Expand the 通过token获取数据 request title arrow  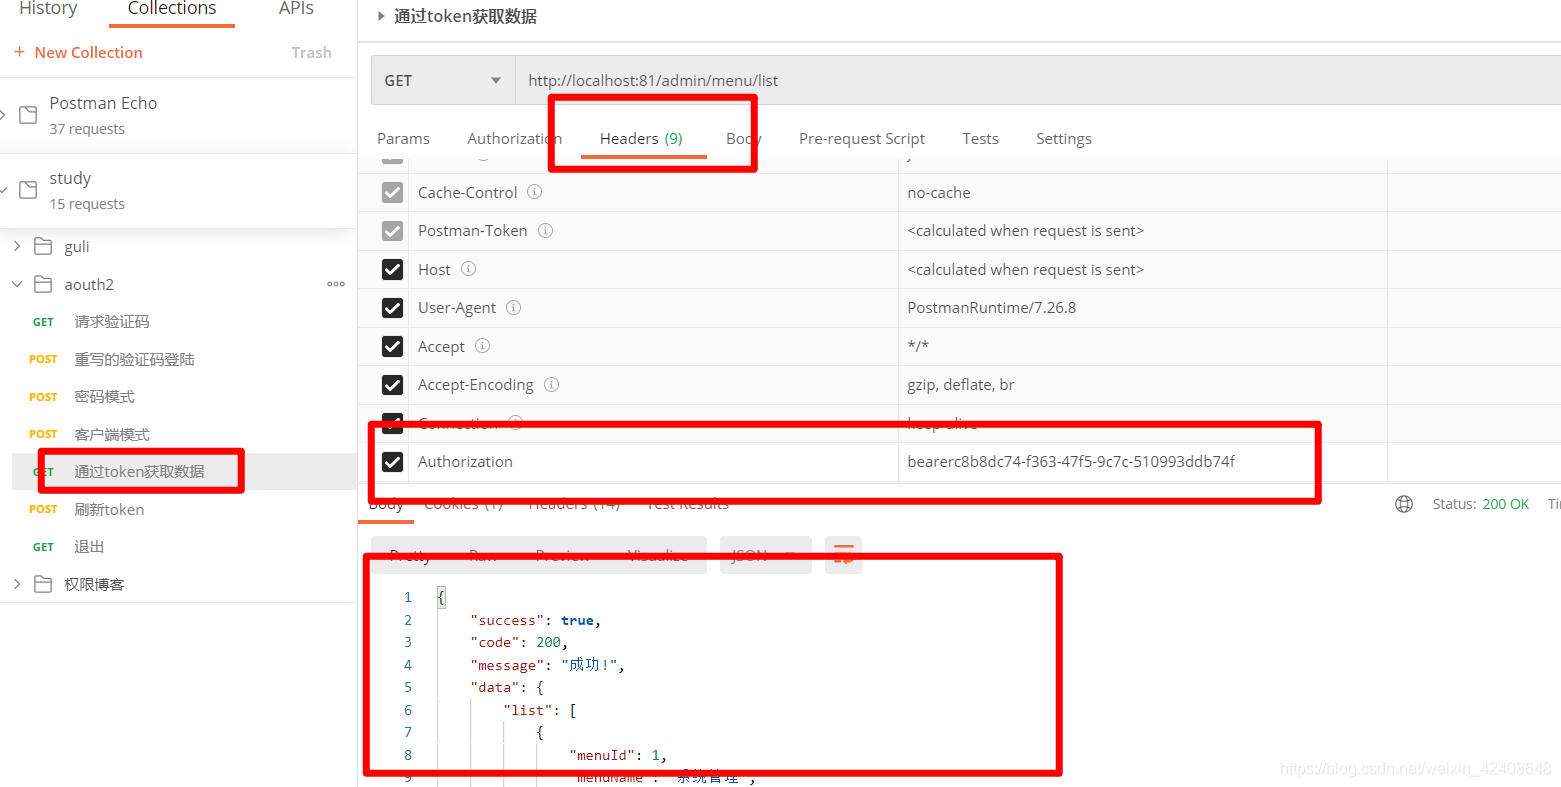tap(381, 16)
